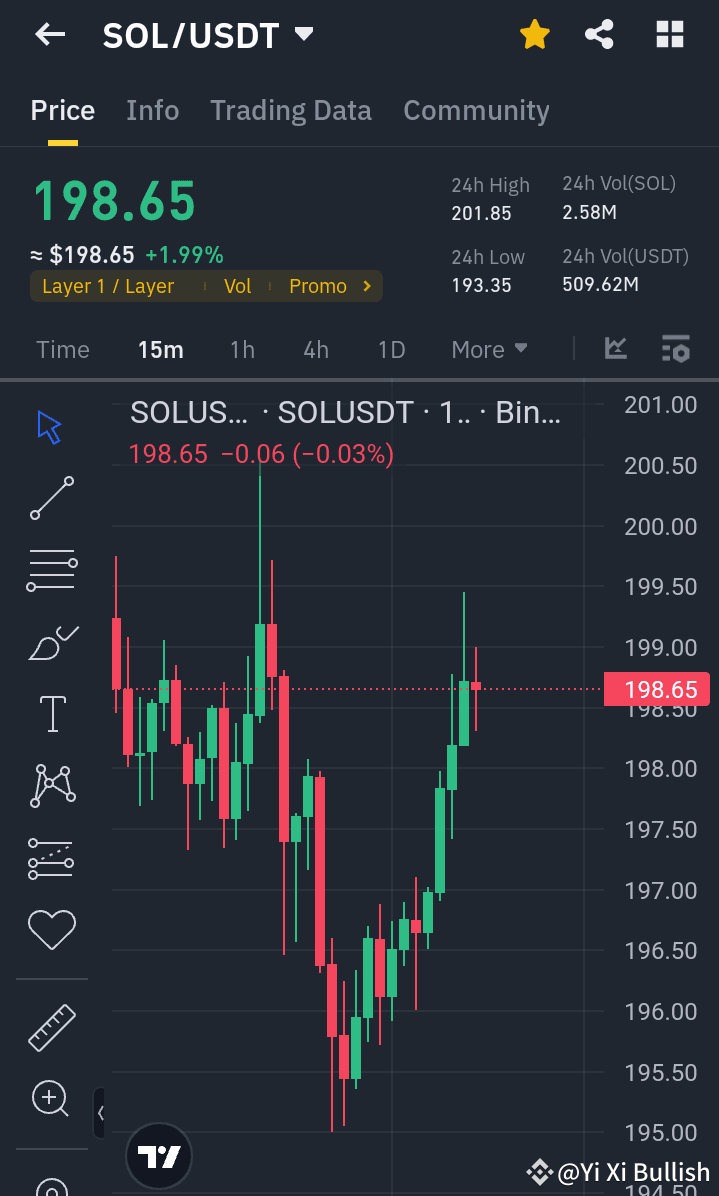Collapse the drawing toolbar with the chevron
This screenshot has height=1196, width=719.
98,1112
